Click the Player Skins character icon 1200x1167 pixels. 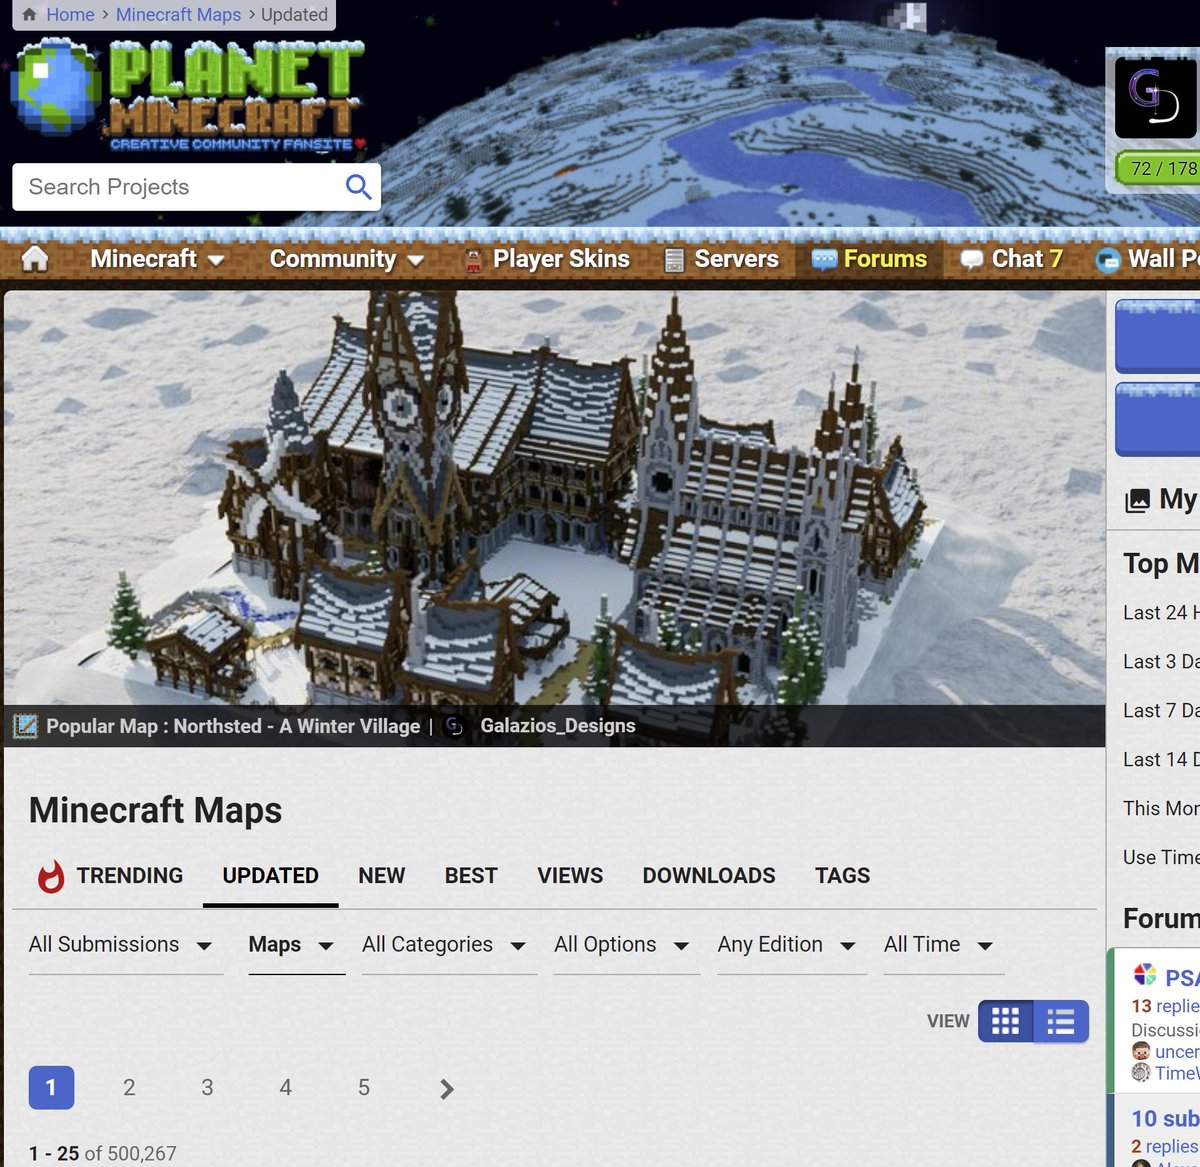(474, 260)
